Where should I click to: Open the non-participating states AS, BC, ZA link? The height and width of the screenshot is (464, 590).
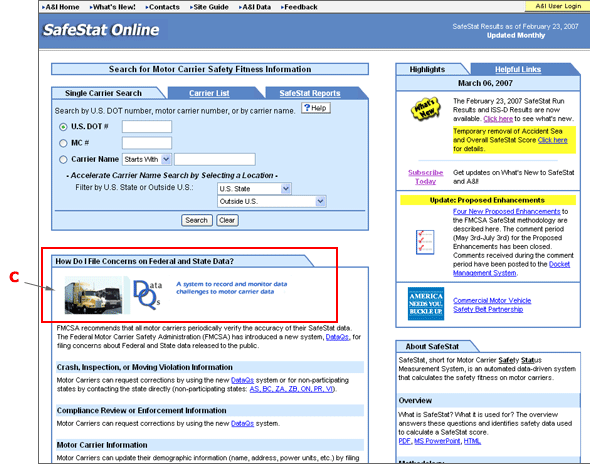292,389
